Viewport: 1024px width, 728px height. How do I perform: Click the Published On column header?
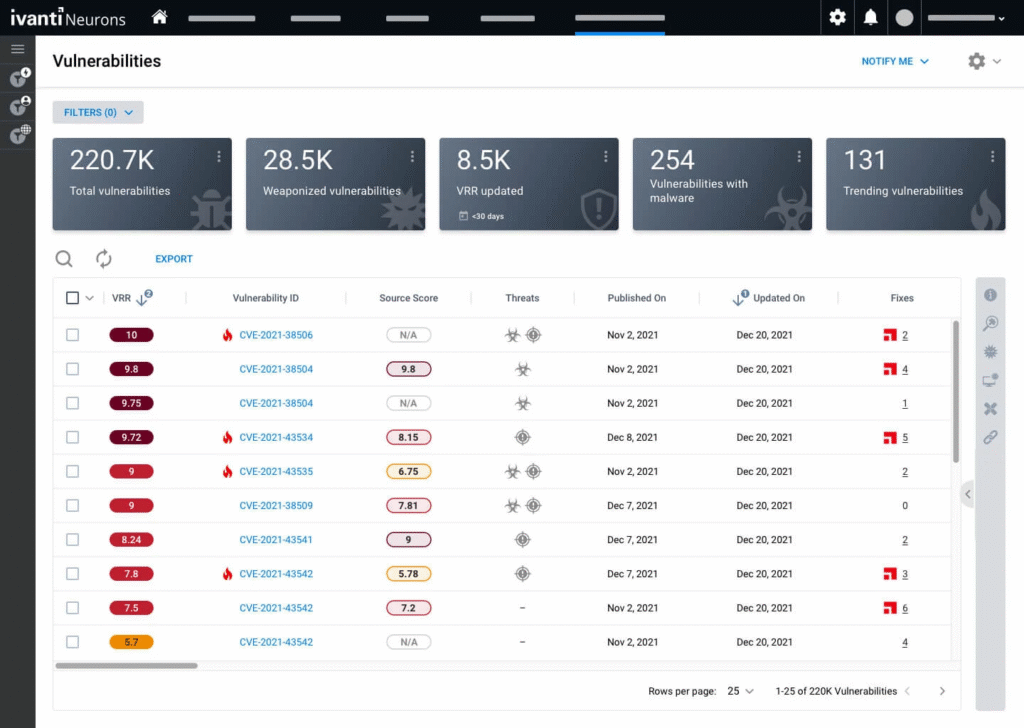[636, 298]
